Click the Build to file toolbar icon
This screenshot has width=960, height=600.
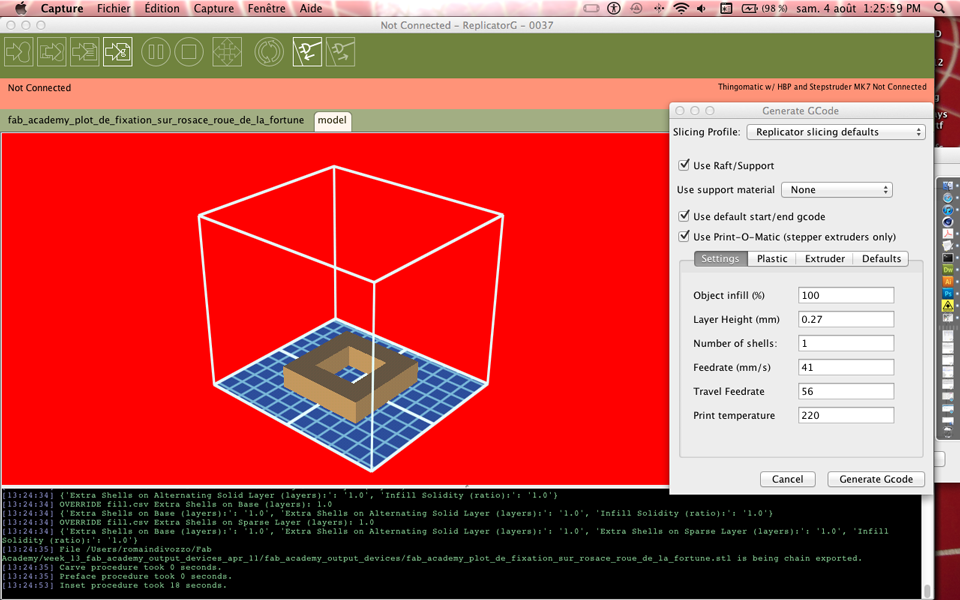click(51, 52)
